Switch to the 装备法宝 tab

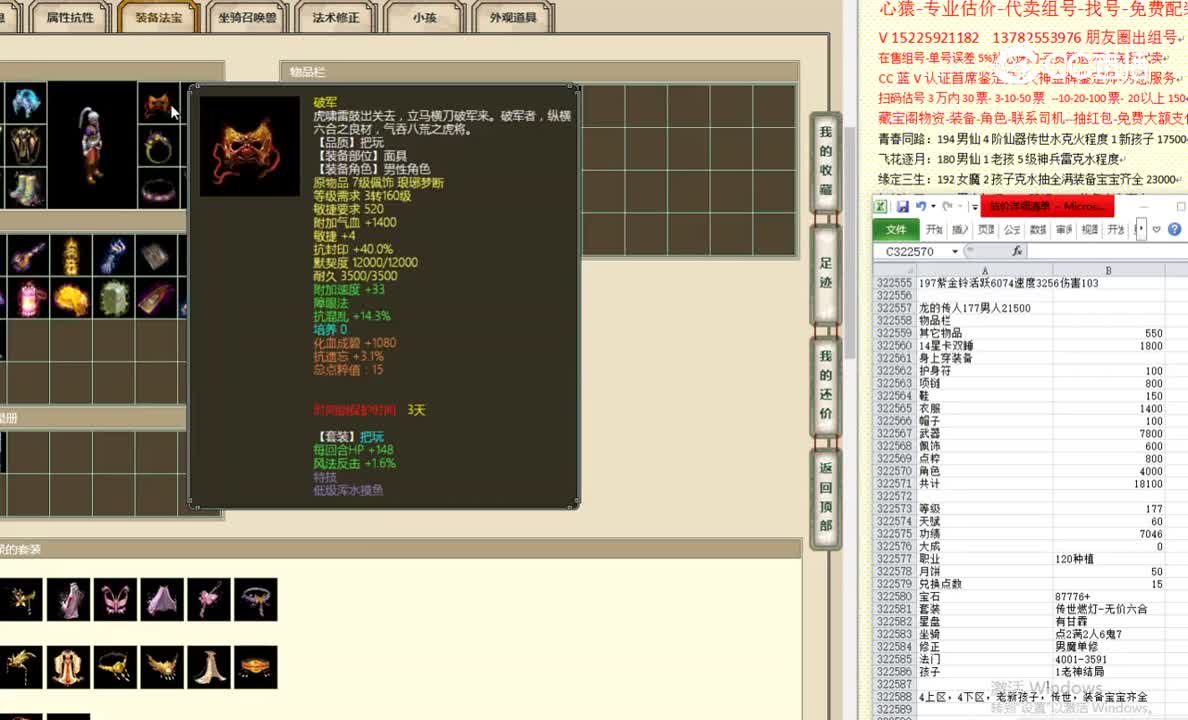click(159, 17)
